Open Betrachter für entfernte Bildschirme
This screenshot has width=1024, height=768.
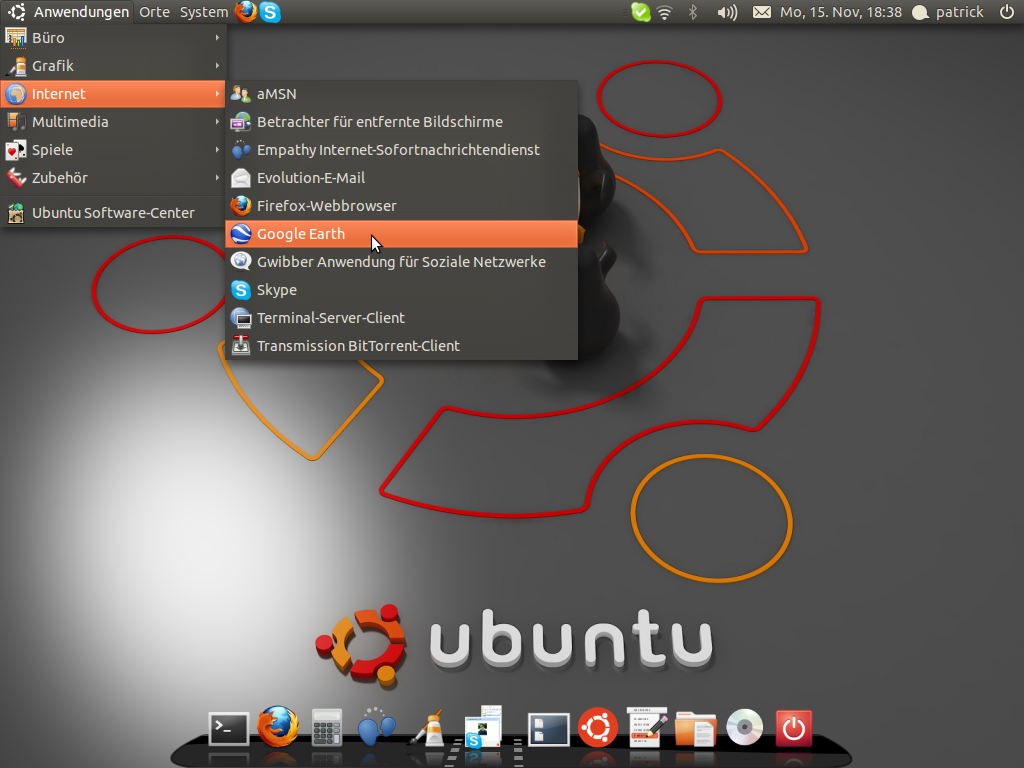click(x=402, y=122)
